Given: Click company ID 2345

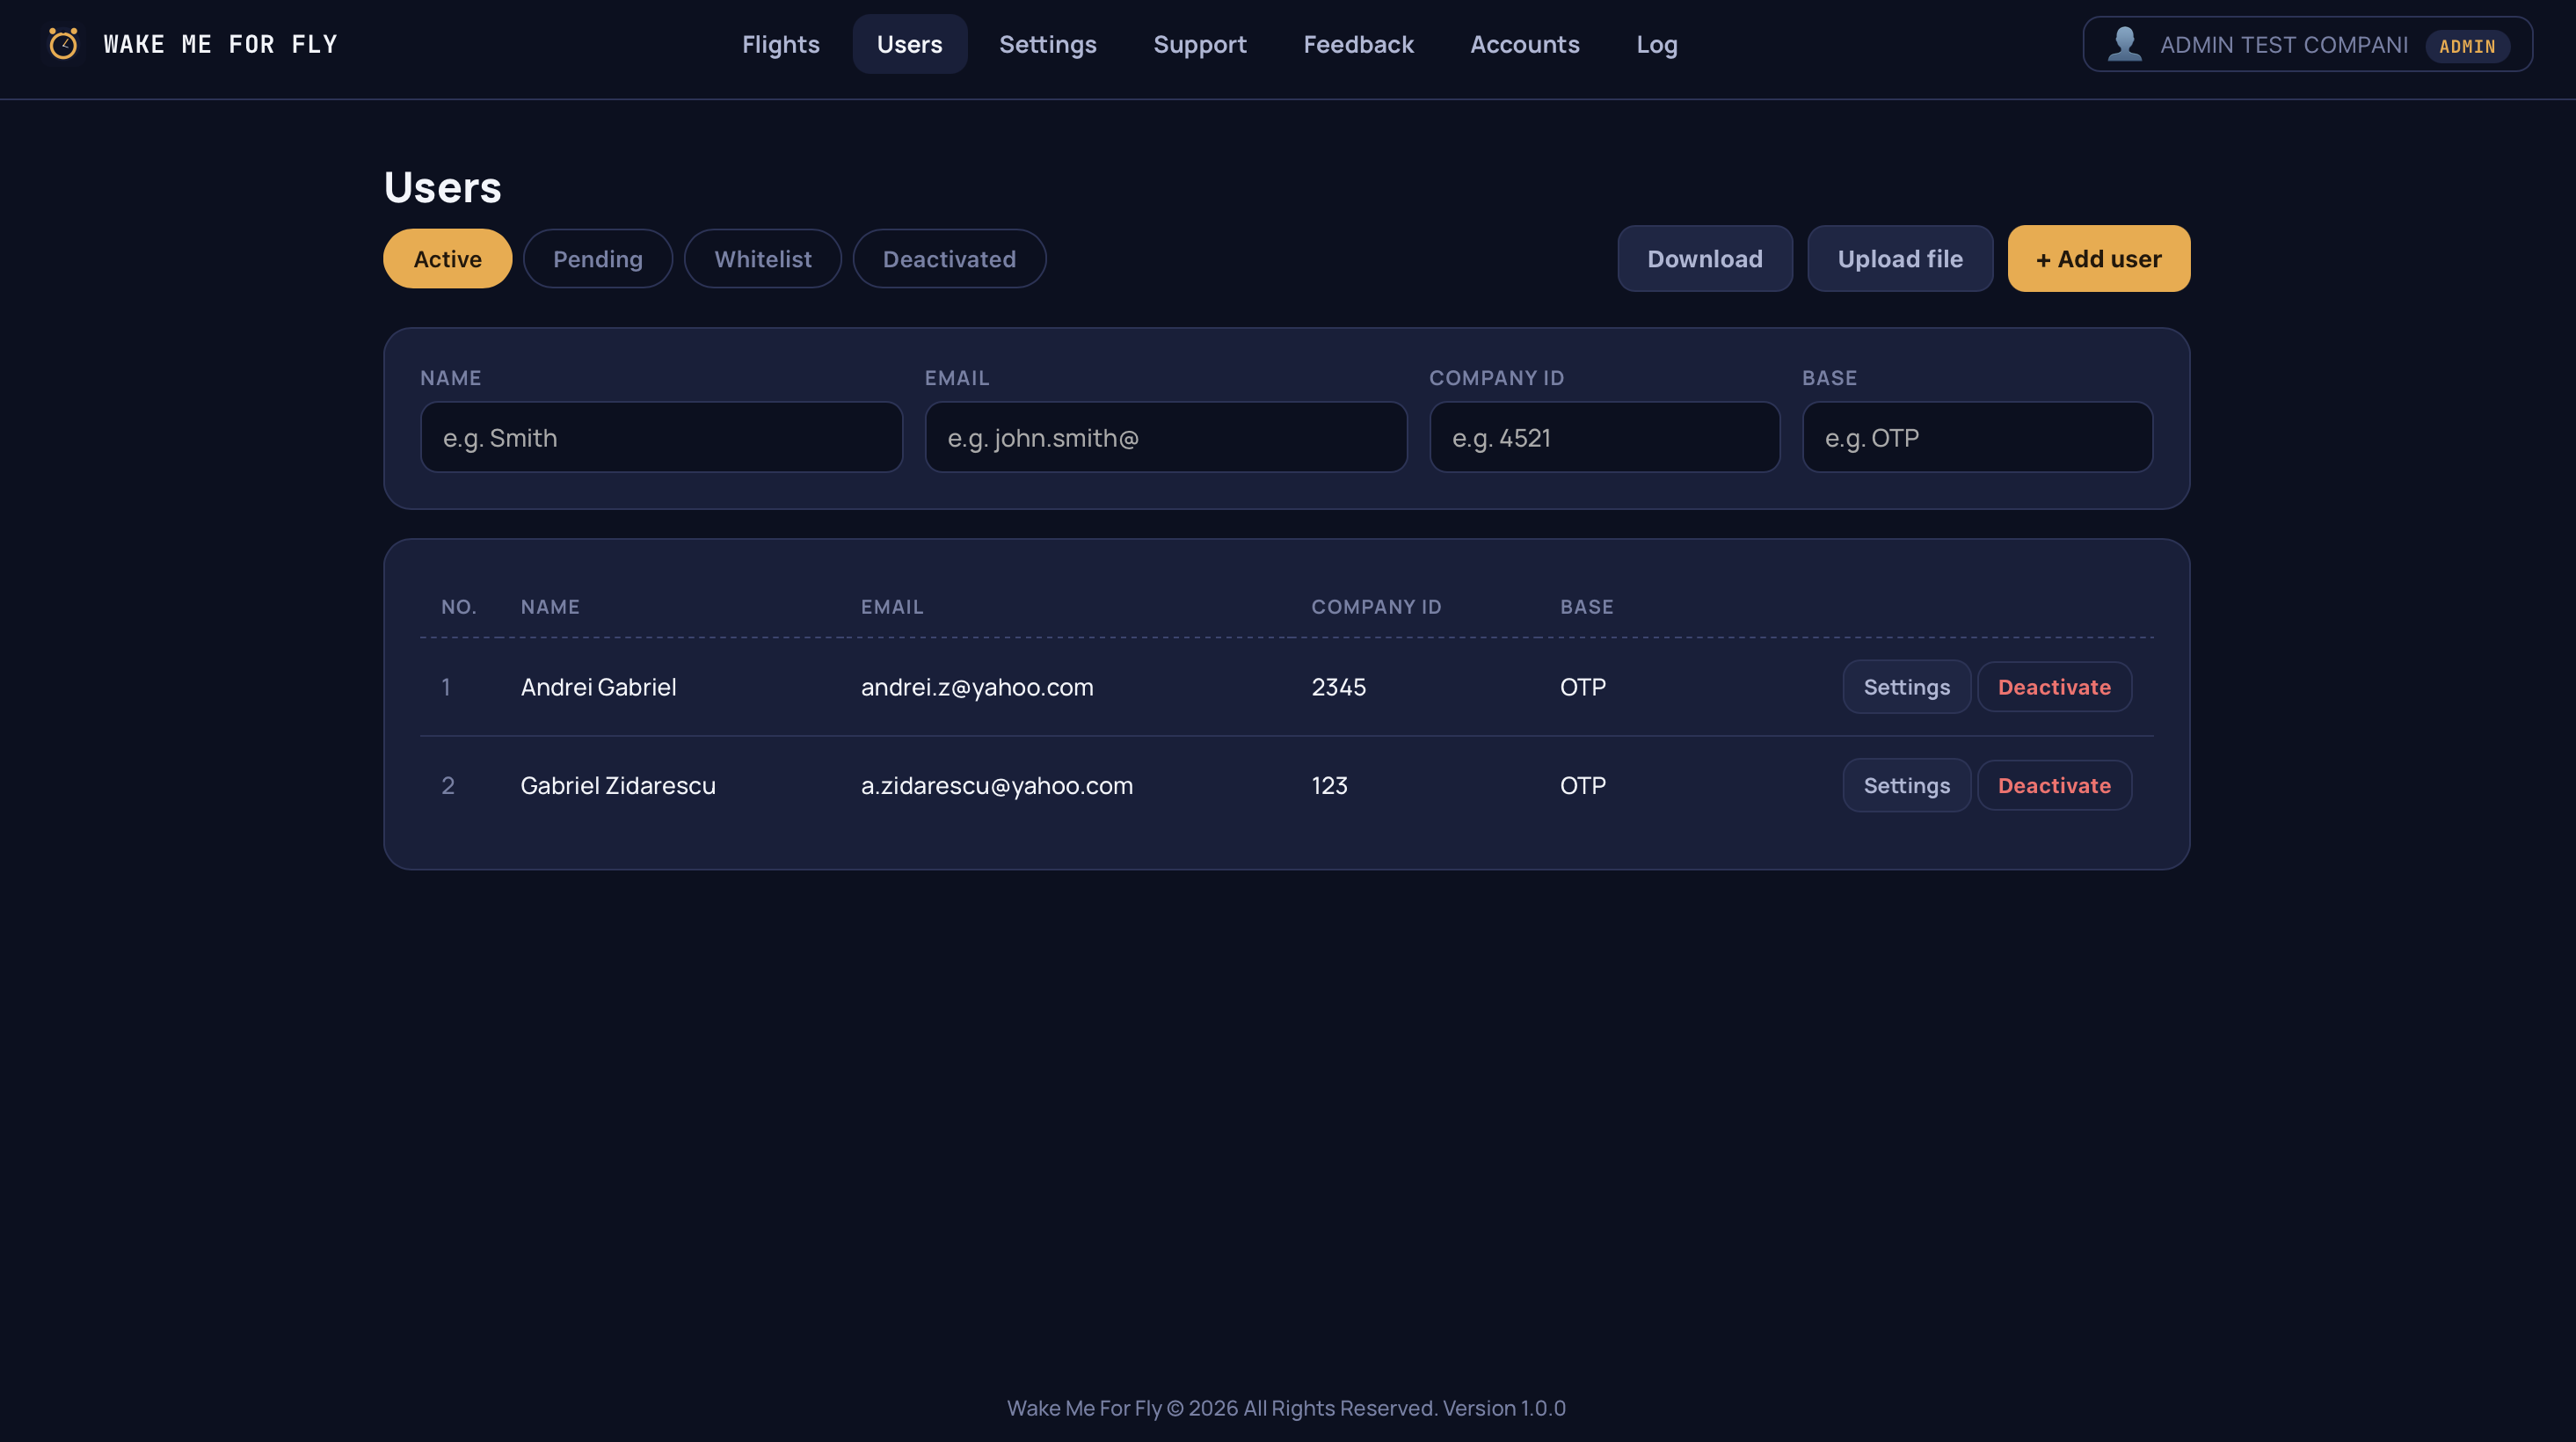Looking at the screenshot, I should click(x=1338, y=687).
